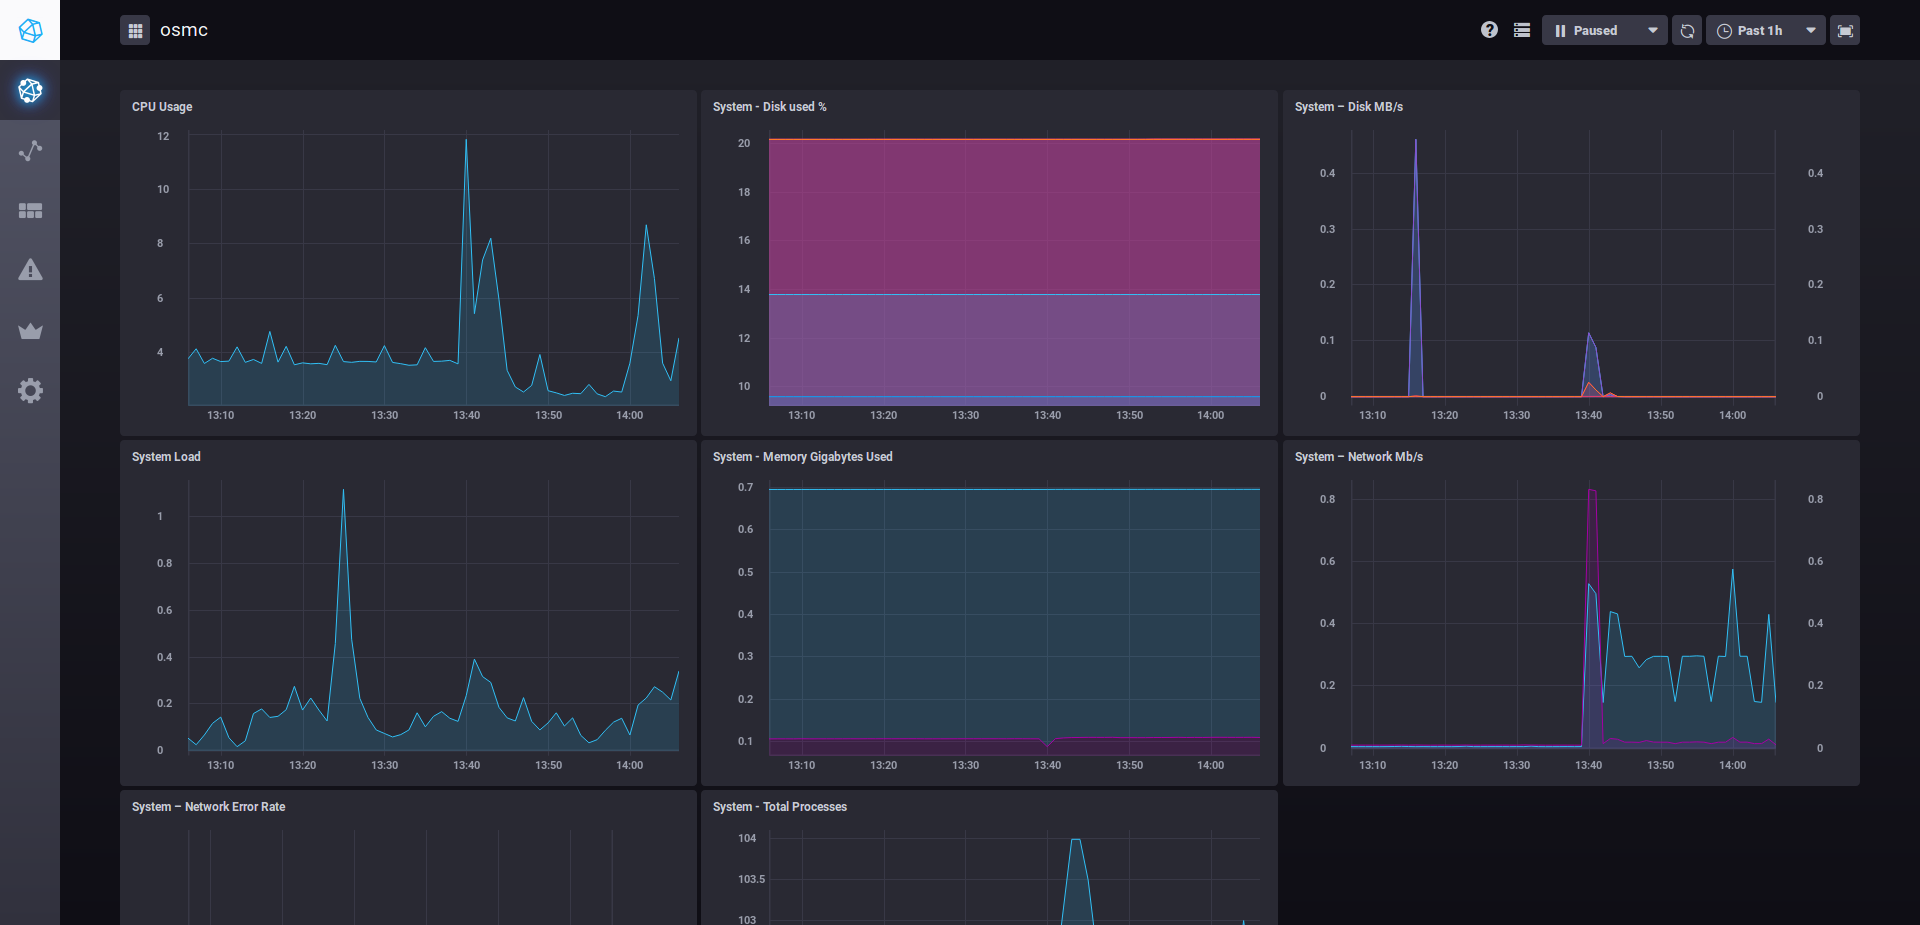Click System – Network Error Rate title
This screenshot has width=1920, height=925.
click(209, 807)
